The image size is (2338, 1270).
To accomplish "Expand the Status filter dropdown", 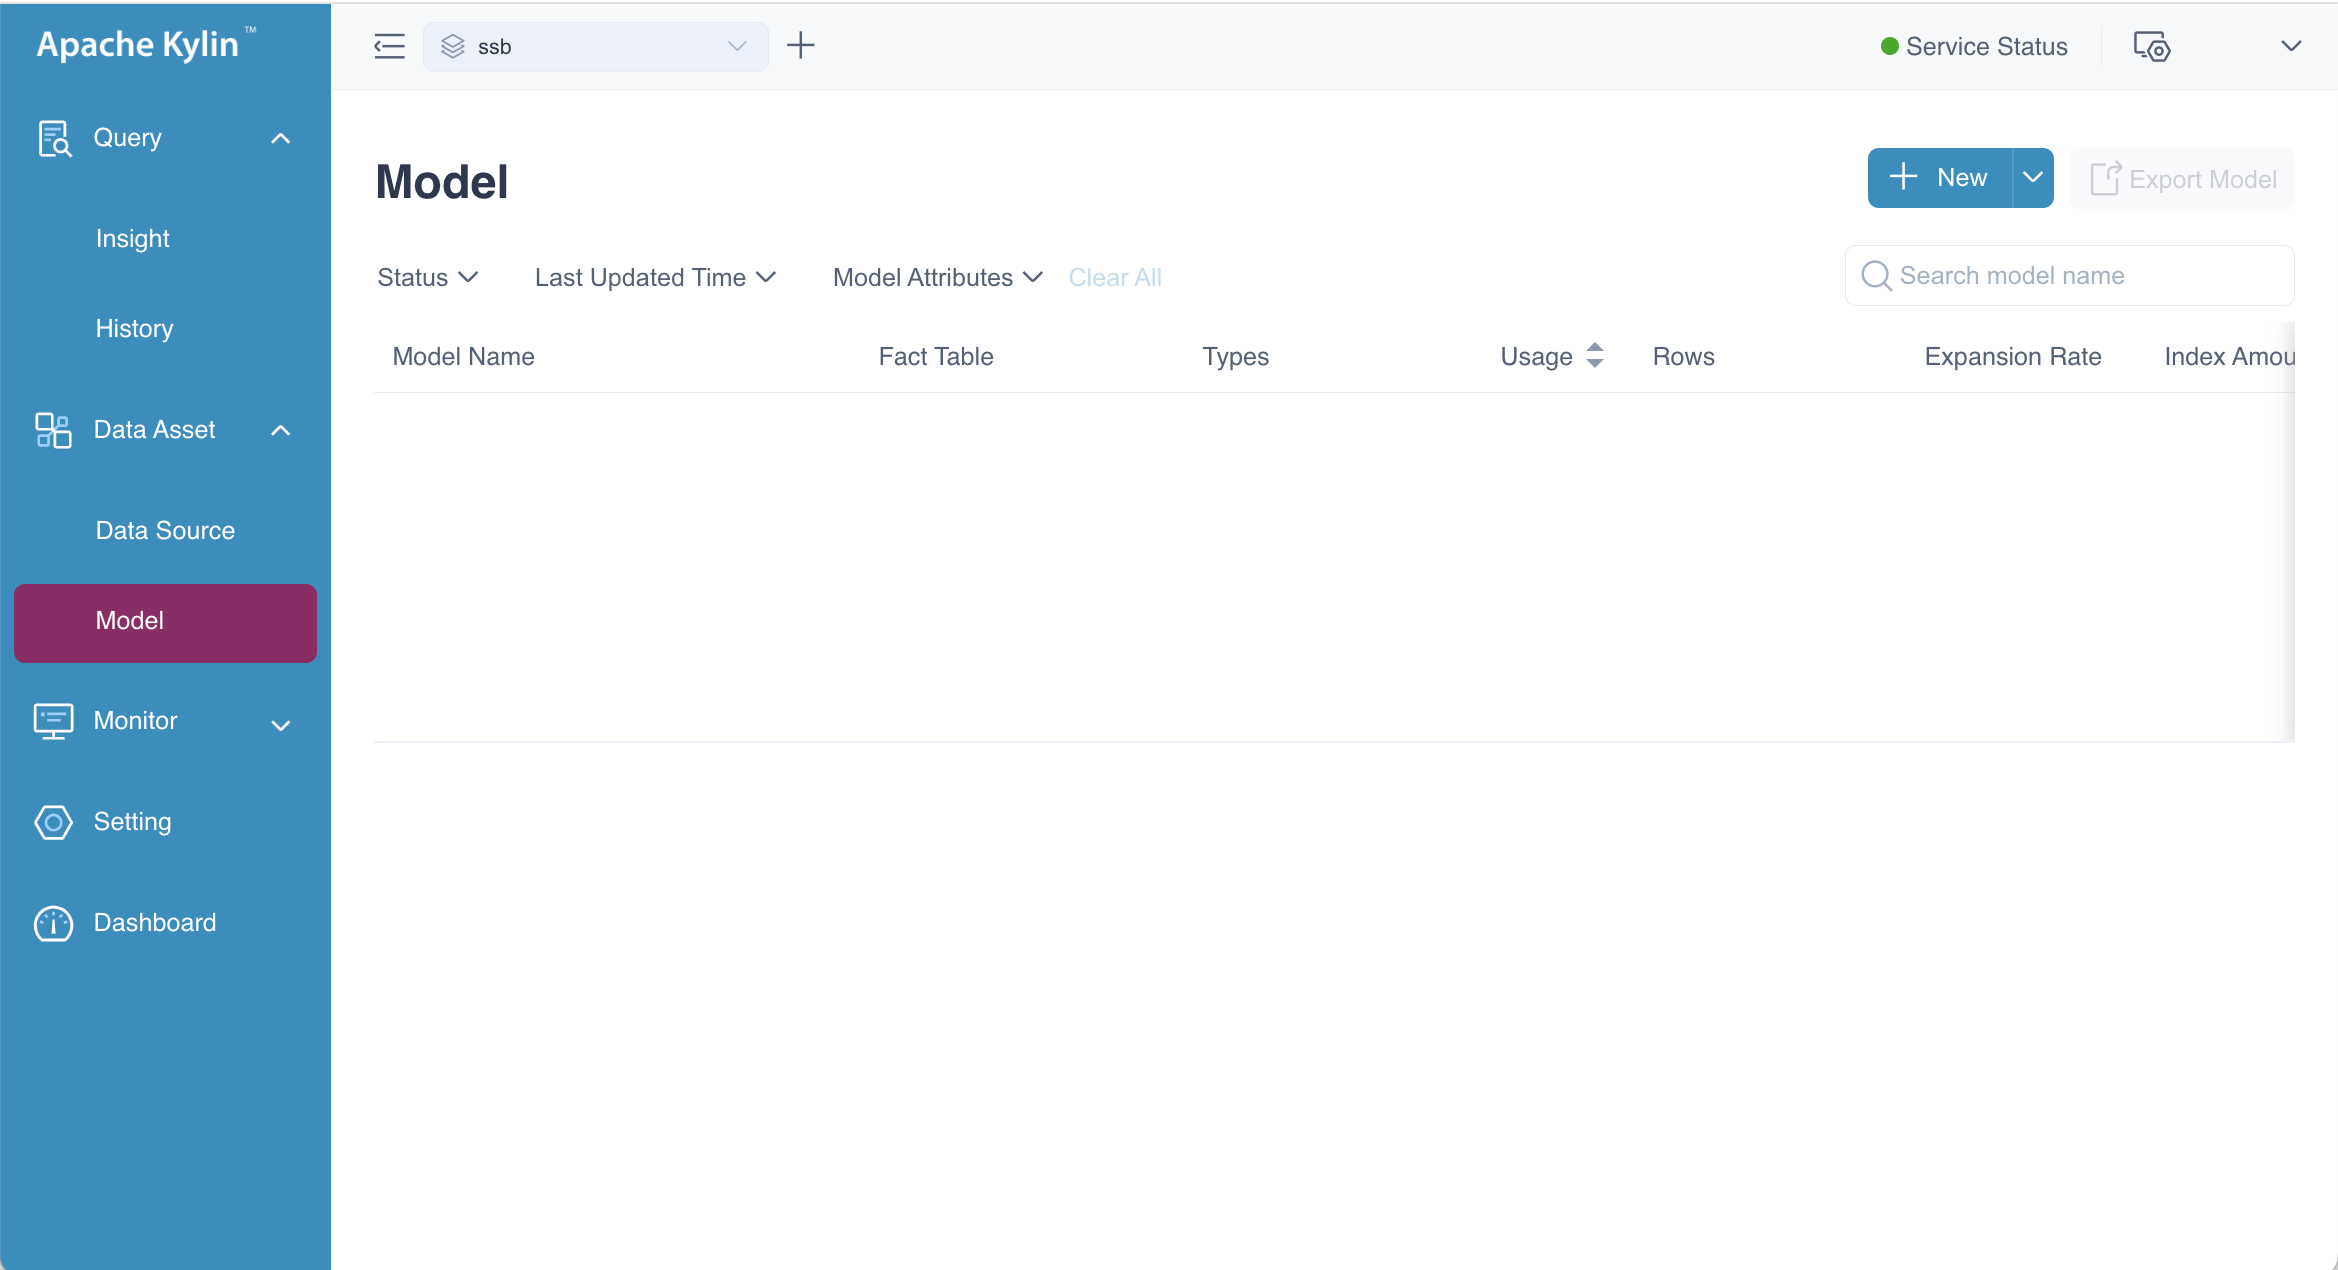I will point(427,277).
